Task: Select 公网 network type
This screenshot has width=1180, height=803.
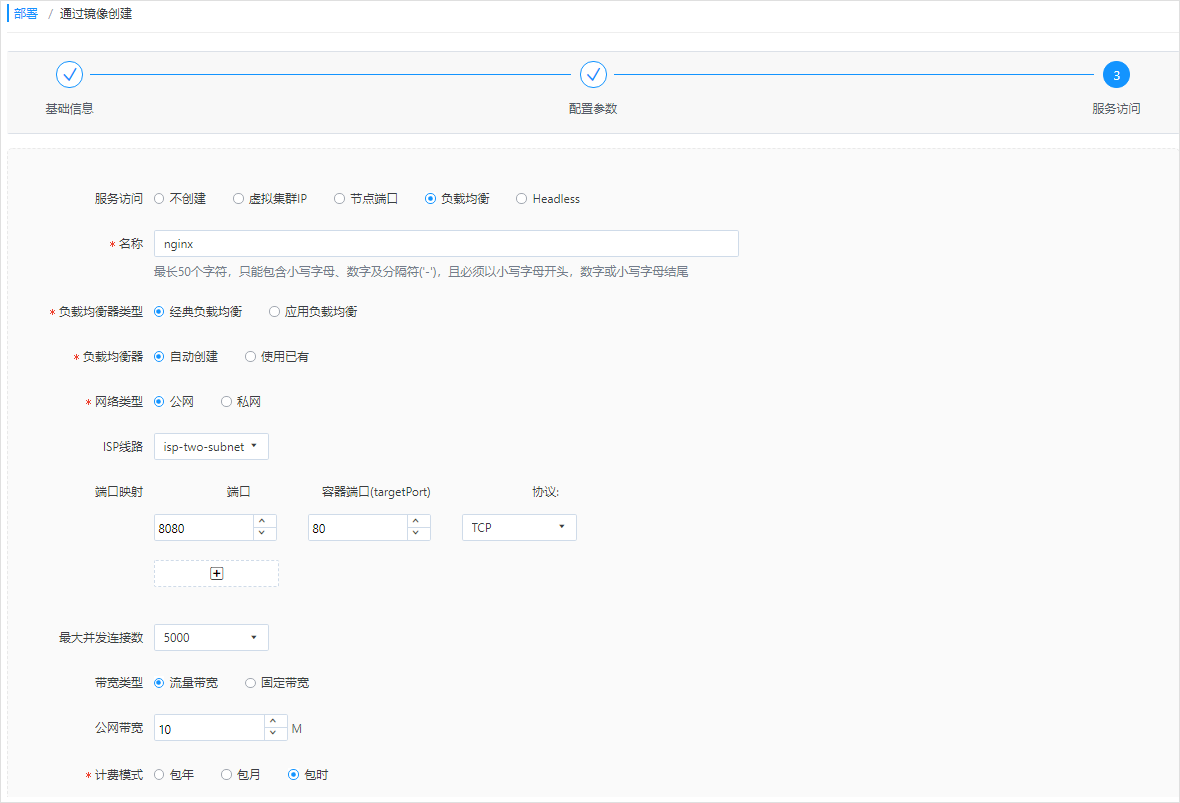Action: [159, 402]
